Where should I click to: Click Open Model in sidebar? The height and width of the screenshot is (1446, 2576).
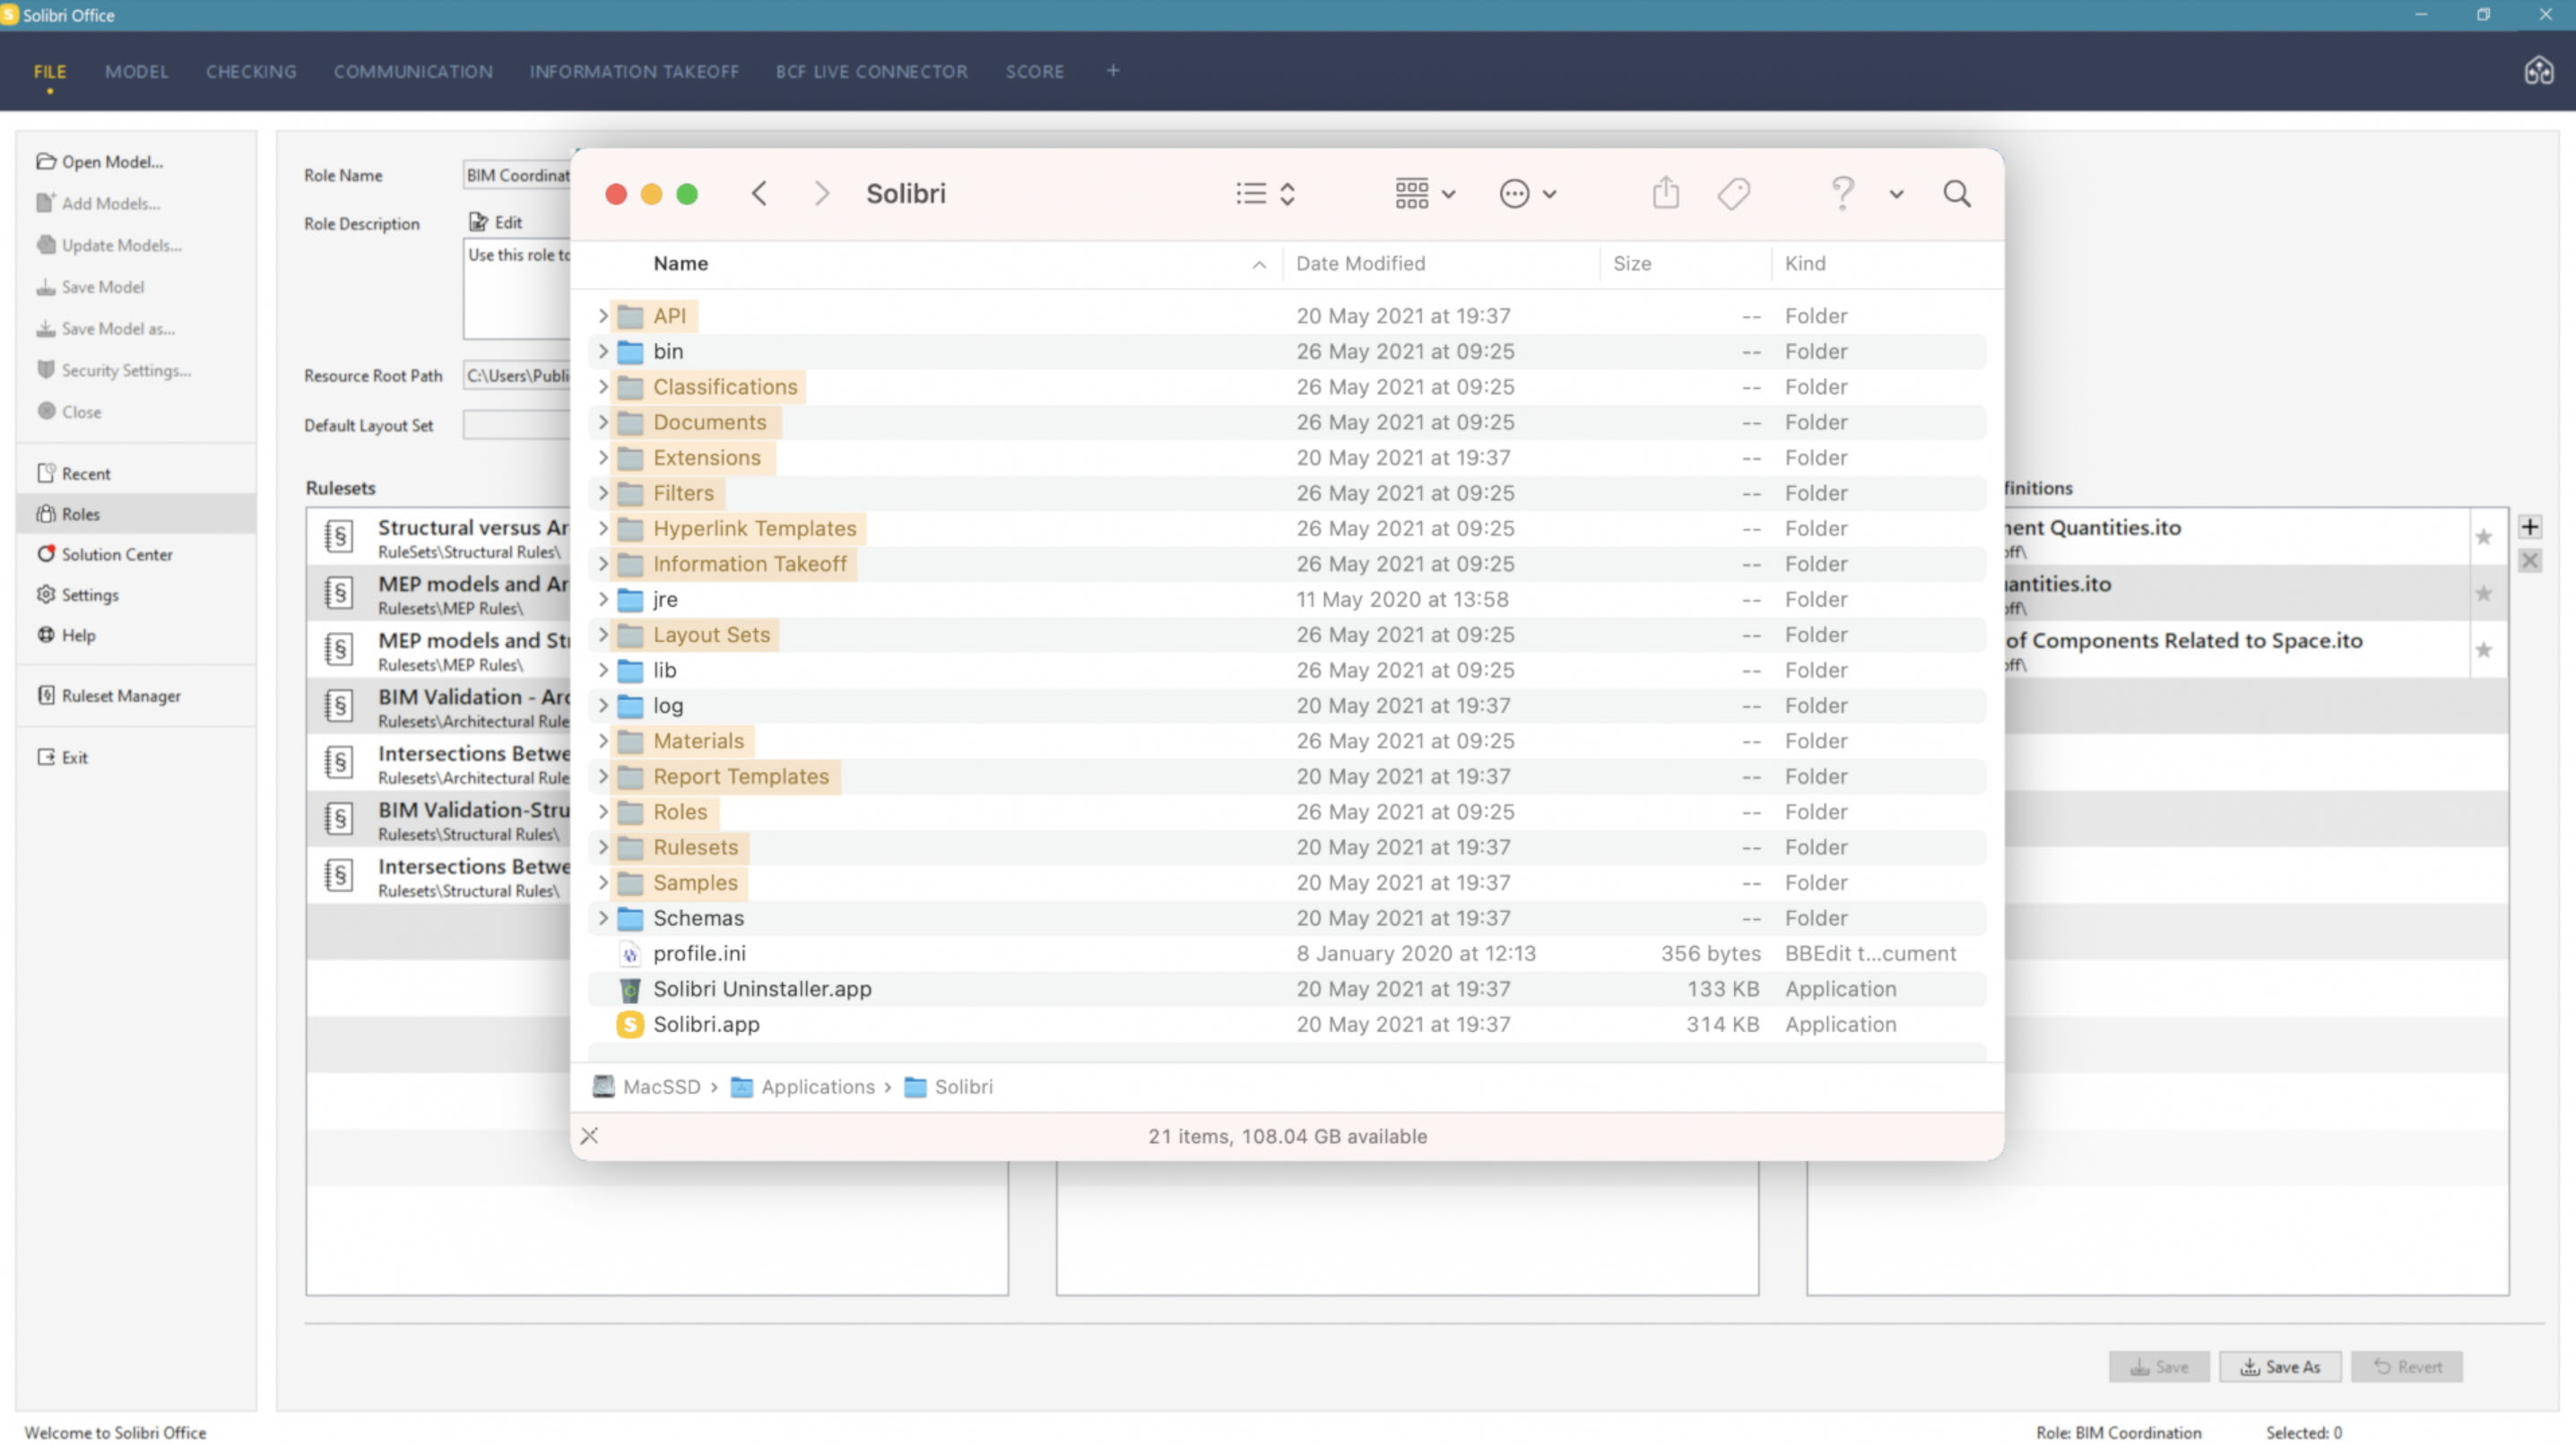100,161
